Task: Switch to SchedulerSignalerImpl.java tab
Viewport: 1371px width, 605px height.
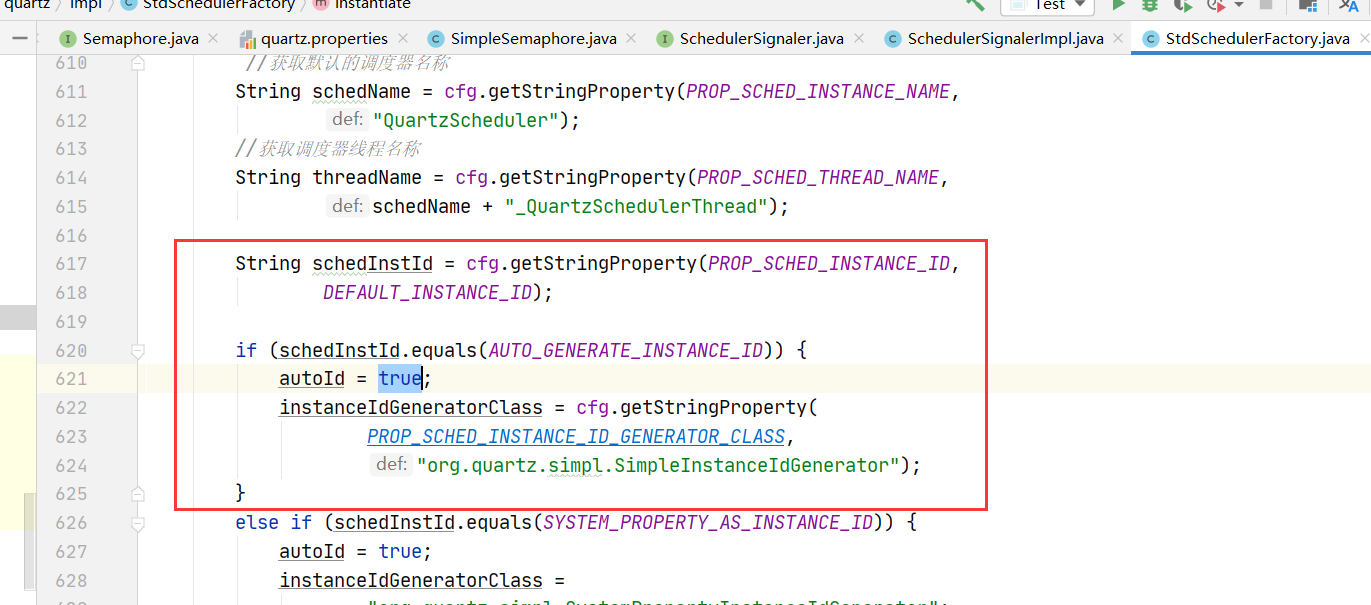Action: pos(1005,39)
